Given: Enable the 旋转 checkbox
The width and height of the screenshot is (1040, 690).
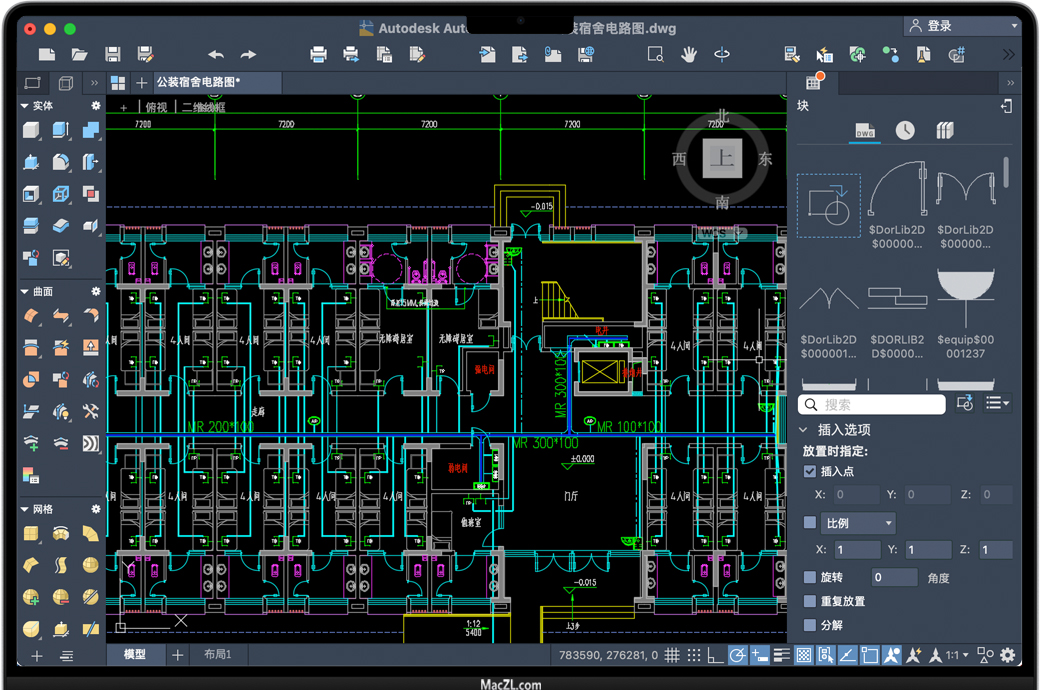Looking at the screenshot, I should point(810,578).
